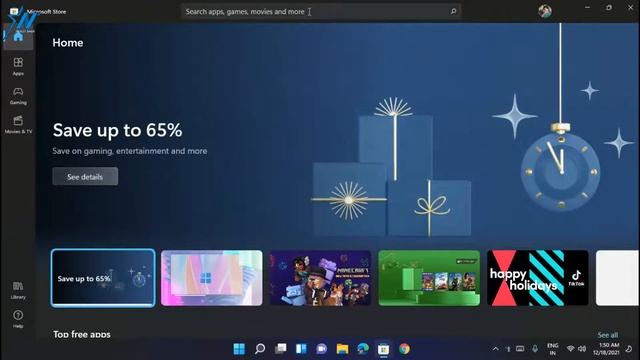Open the Gaming section

pyautogui.click(x=18, y=96)
